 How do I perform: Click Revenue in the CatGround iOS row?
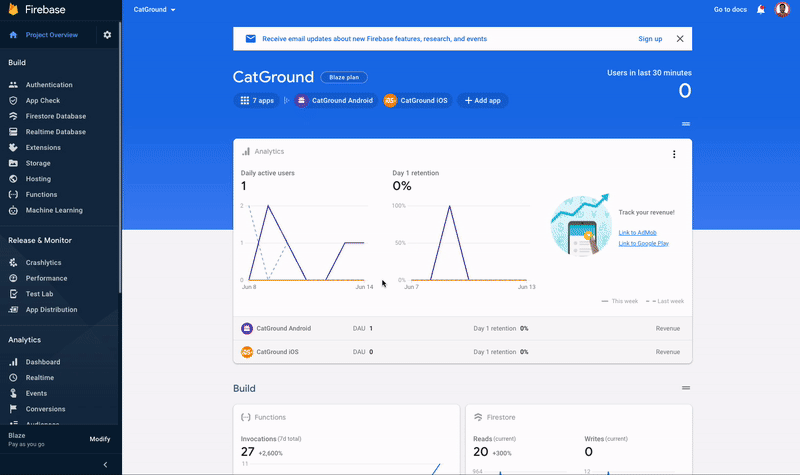[x=668, y=352]
